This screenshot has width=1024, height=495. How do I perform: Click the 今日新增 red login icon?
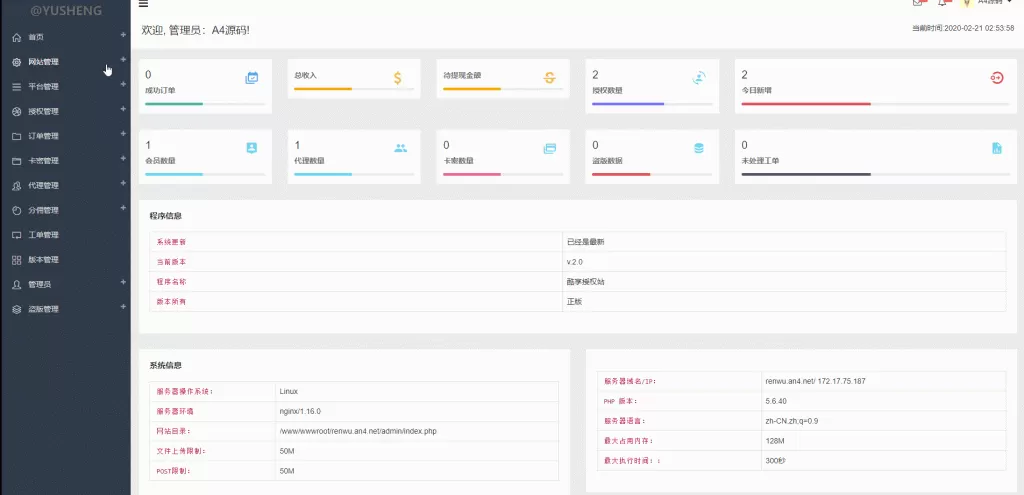(x=996, y=77)
